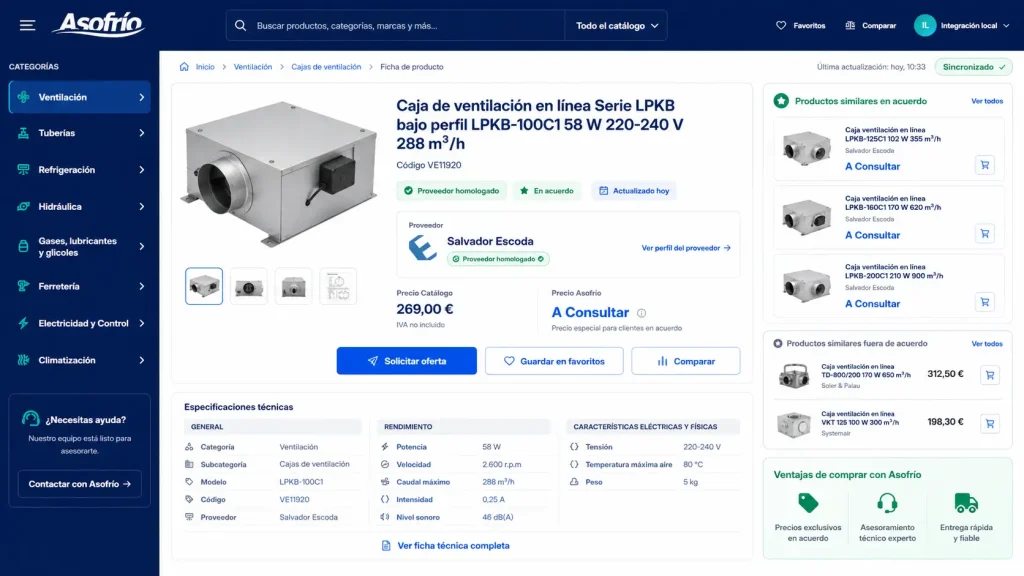Select Ferretería category in sidebar
The height and width of the screenshot is (576, 1024).
tap(80, 286)
